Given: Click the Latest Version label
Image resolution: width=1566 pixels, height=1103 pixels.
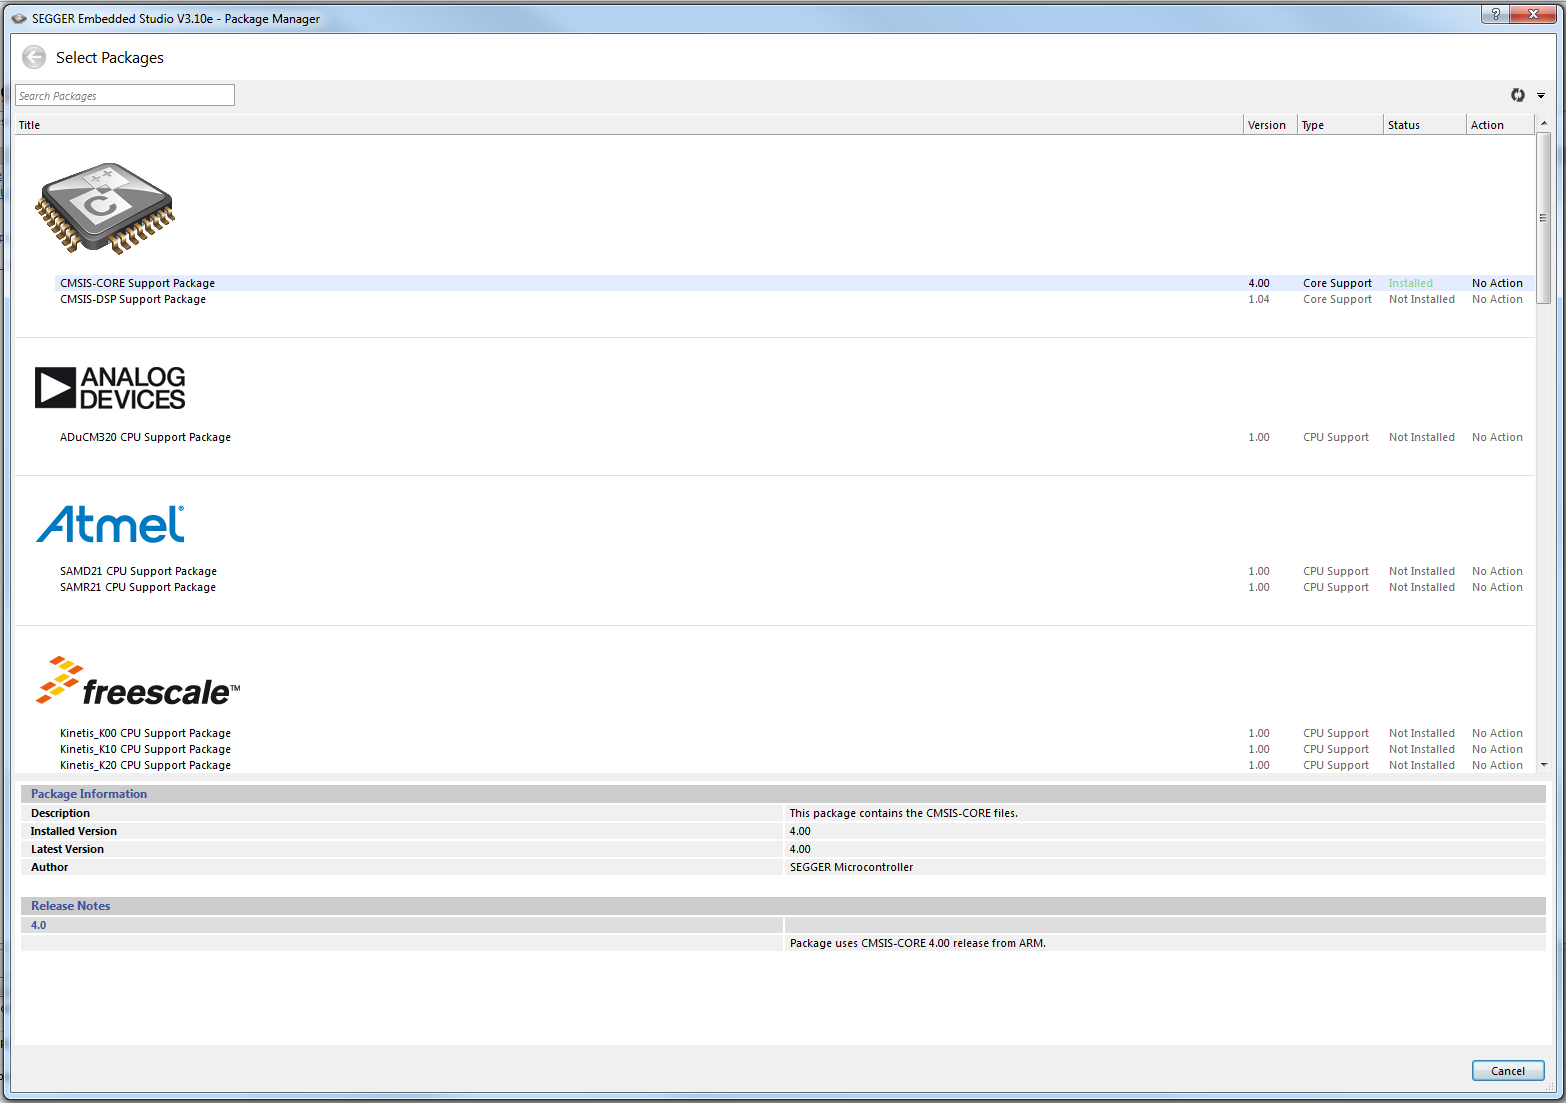Looking at the screenshot, I should [x=67, y=849].
